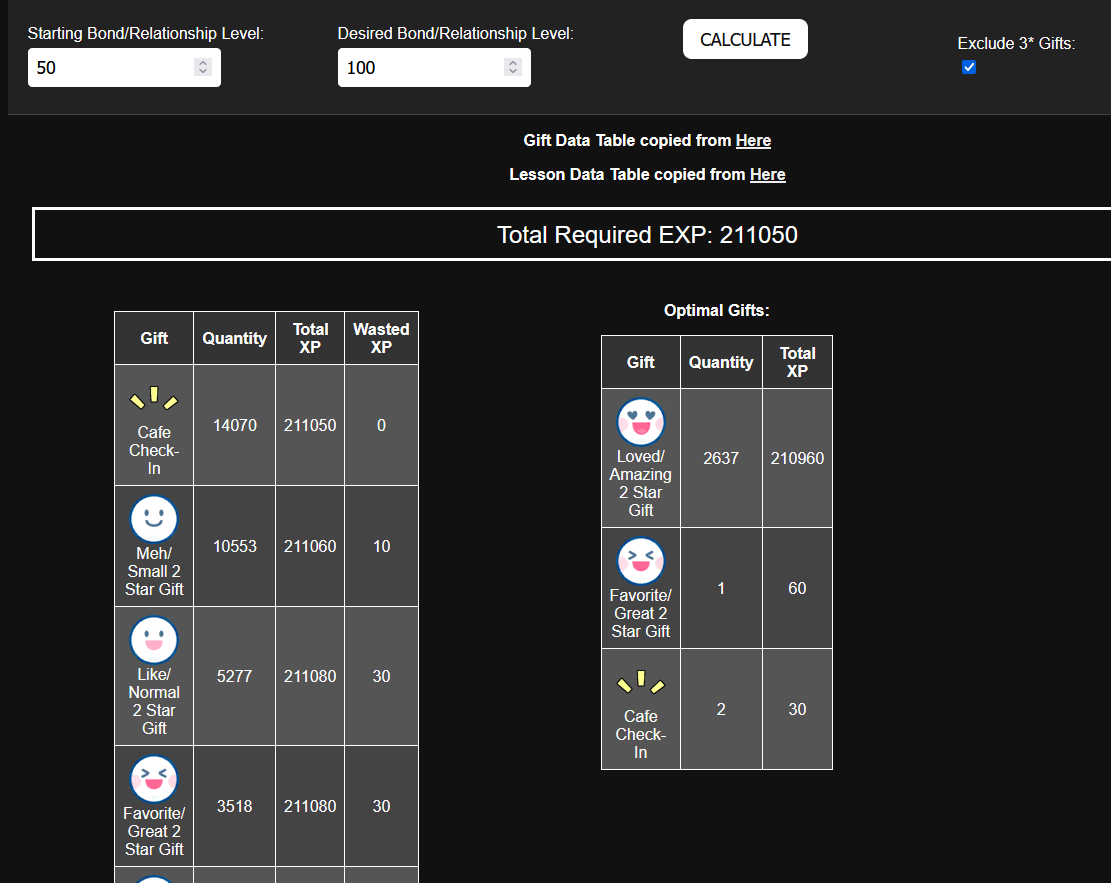Click the 'Optimal Gifts:' heading
Image resolution: width=1111 pixels, height=883 pixels.
coord(716,310)
